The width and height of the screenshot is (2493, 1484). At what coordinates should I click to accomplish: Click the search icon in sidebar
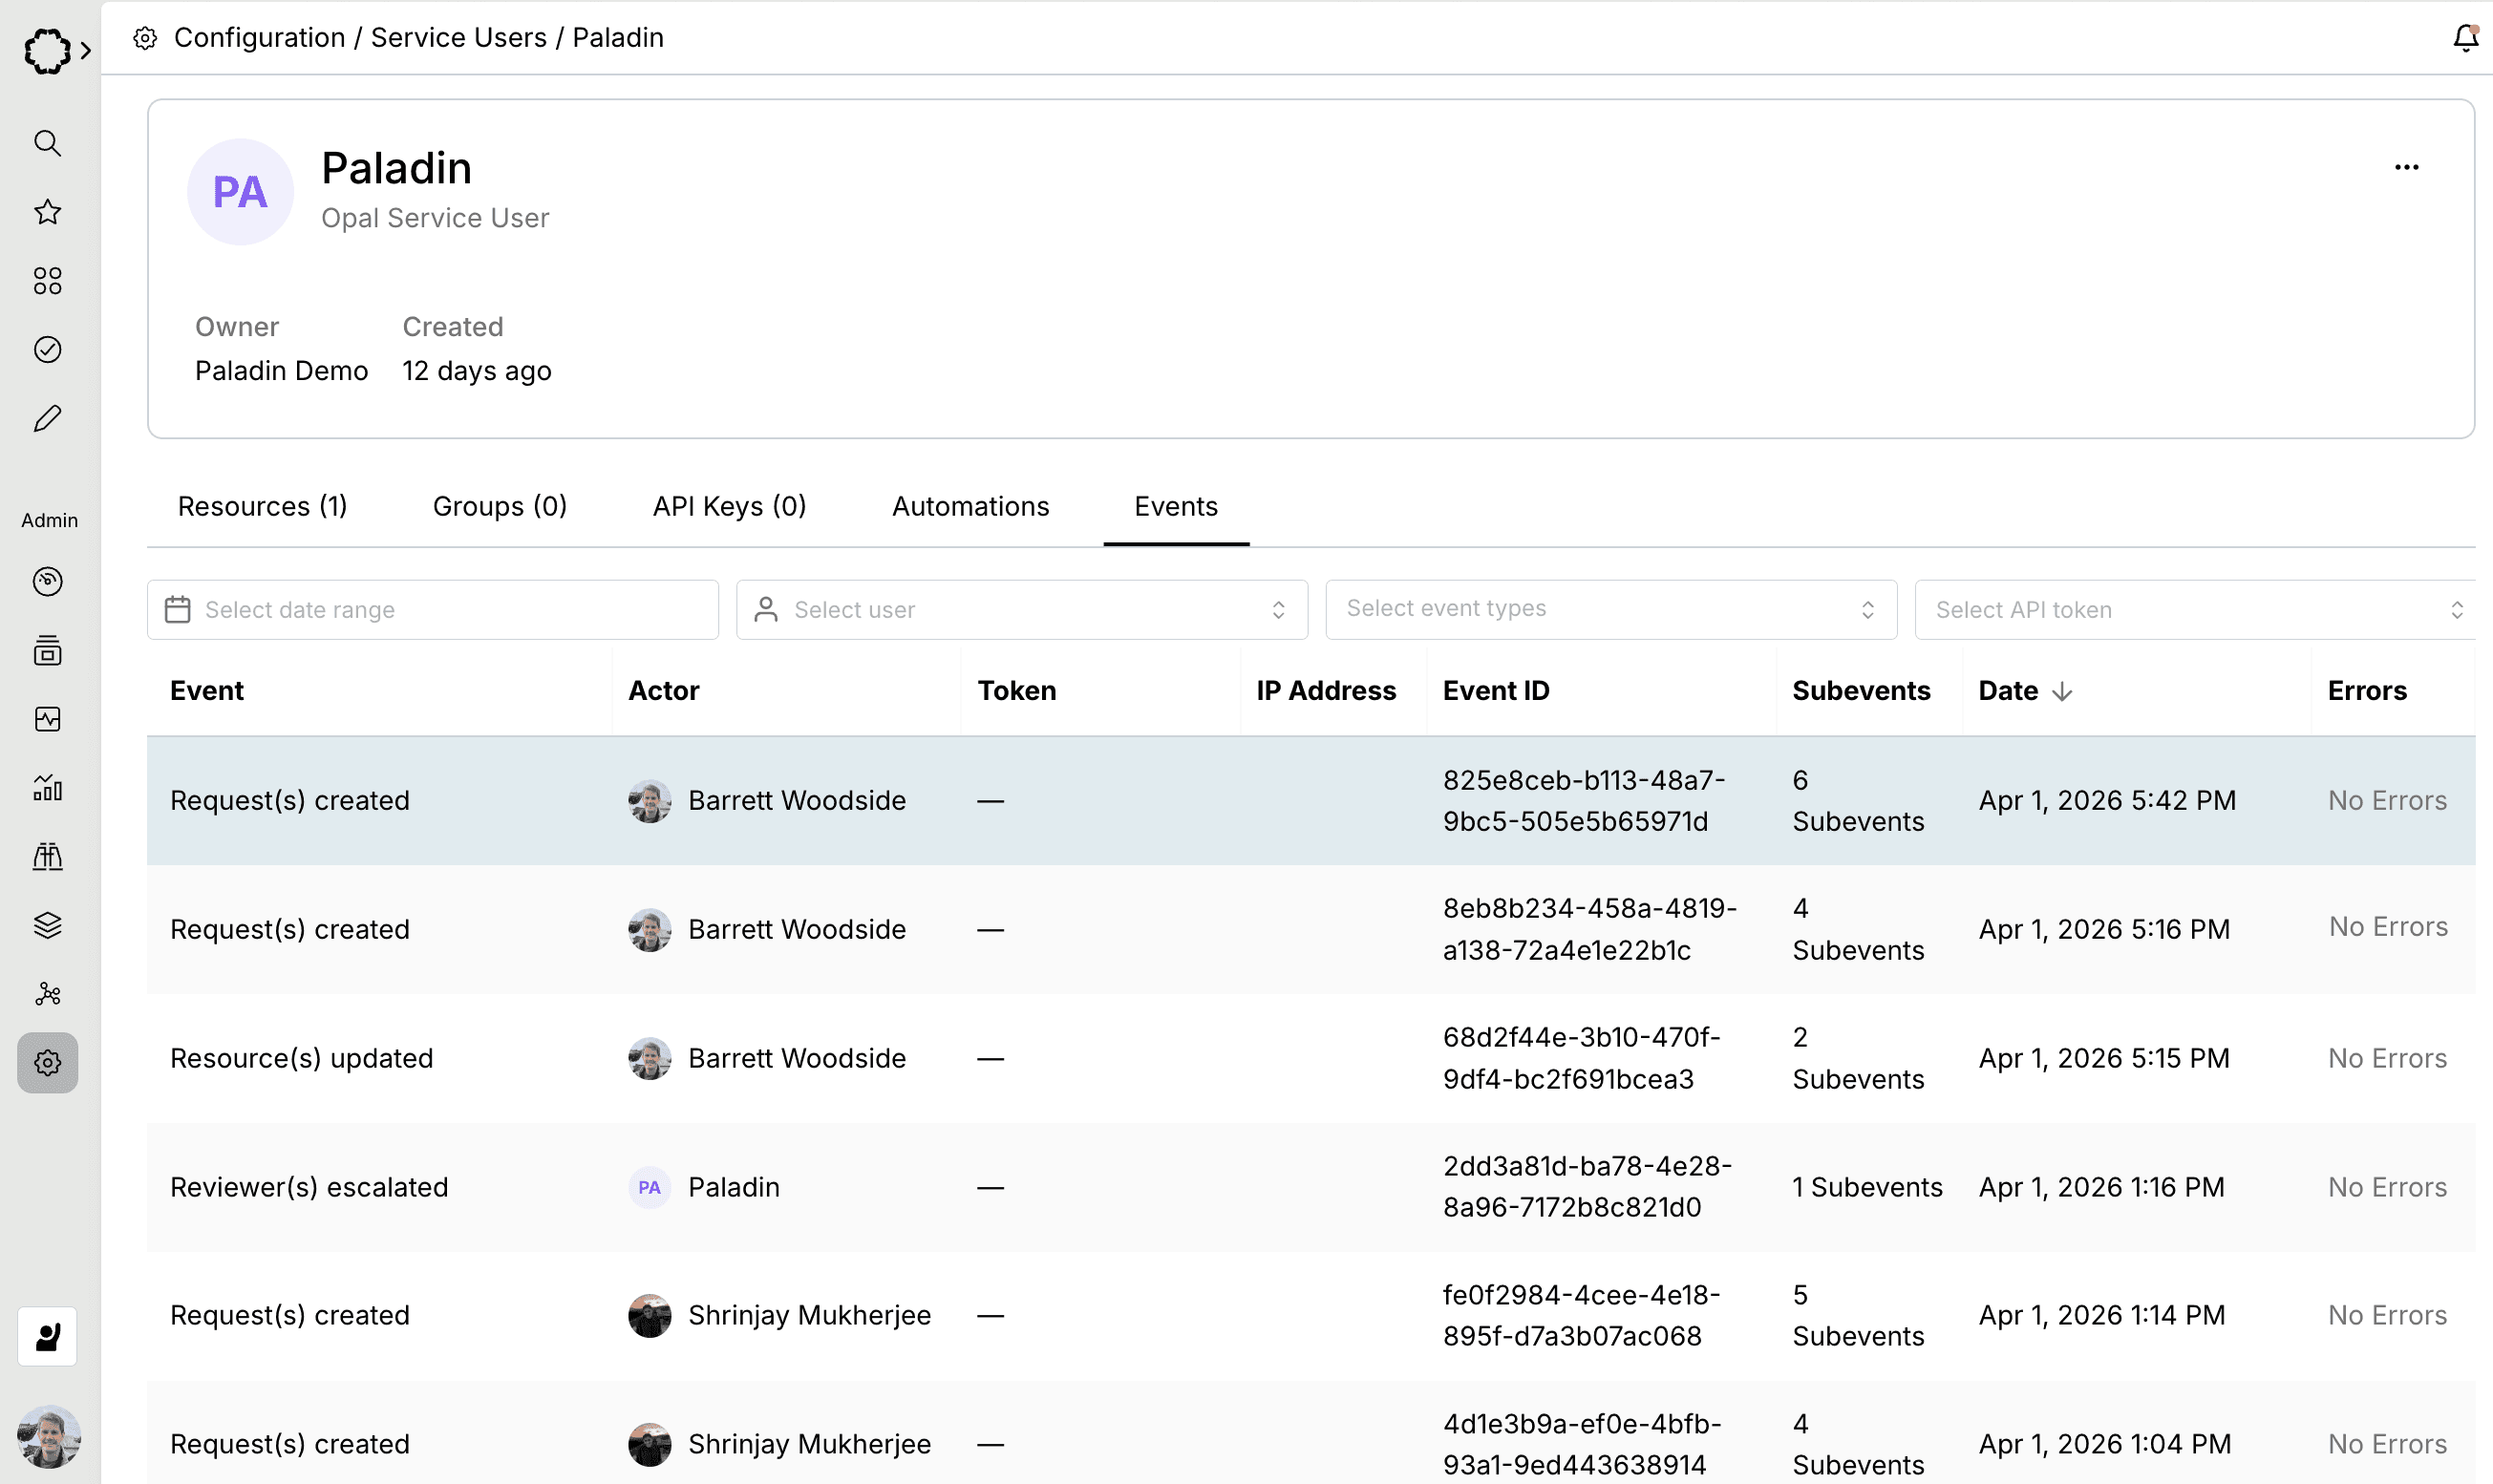point(47,143)
